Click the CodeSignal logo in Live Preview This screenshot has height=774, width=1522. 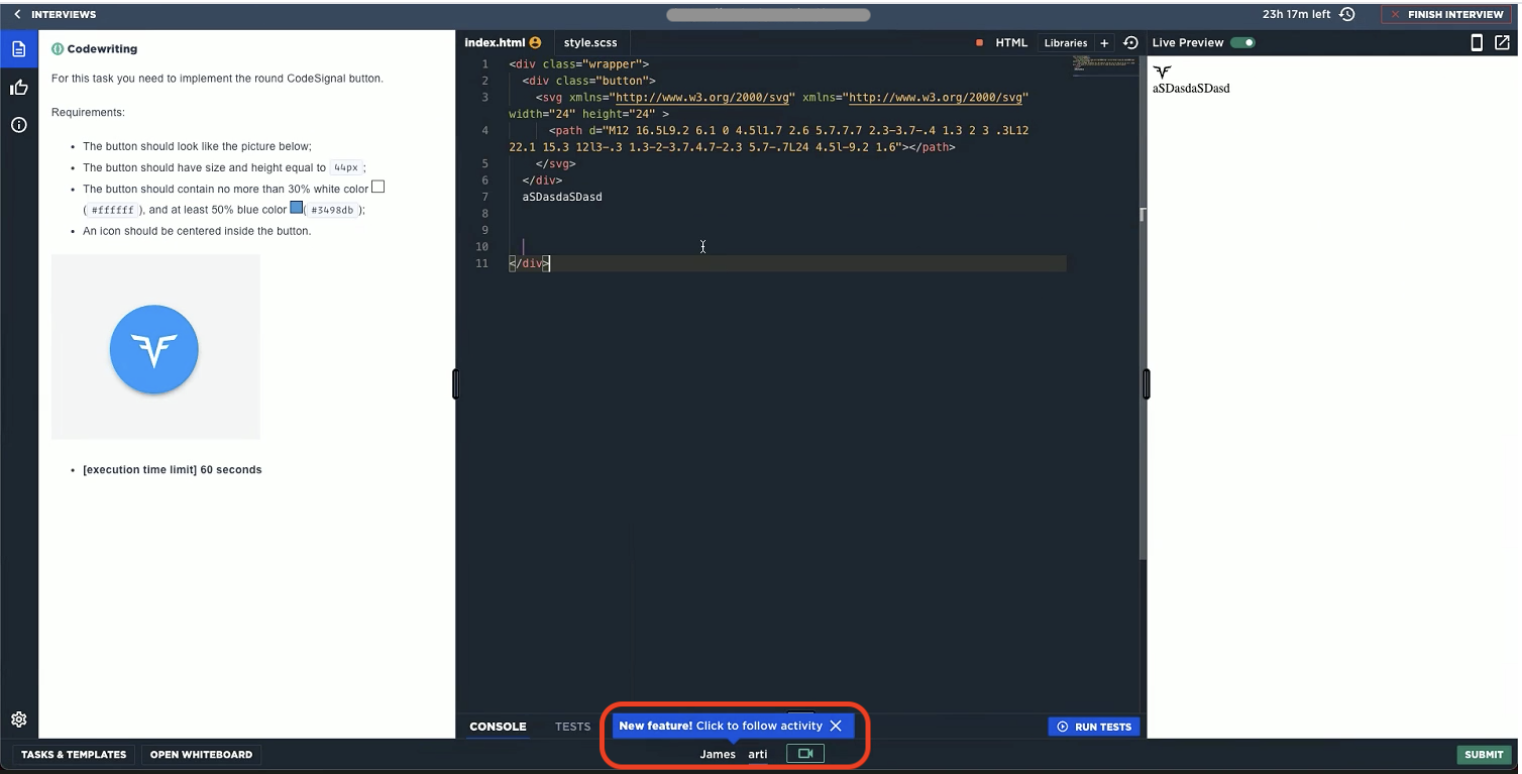pos(1162,72)
